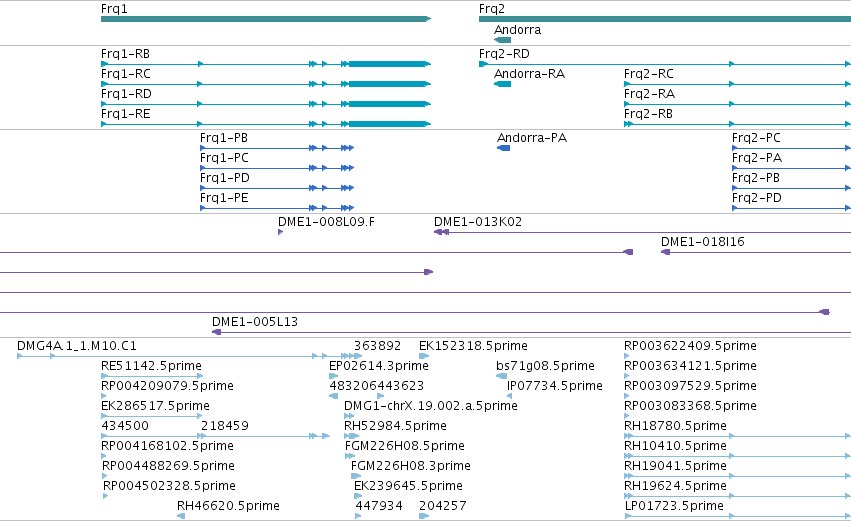Click the 363892 feature label
The image size is (851, 521).
378,346
